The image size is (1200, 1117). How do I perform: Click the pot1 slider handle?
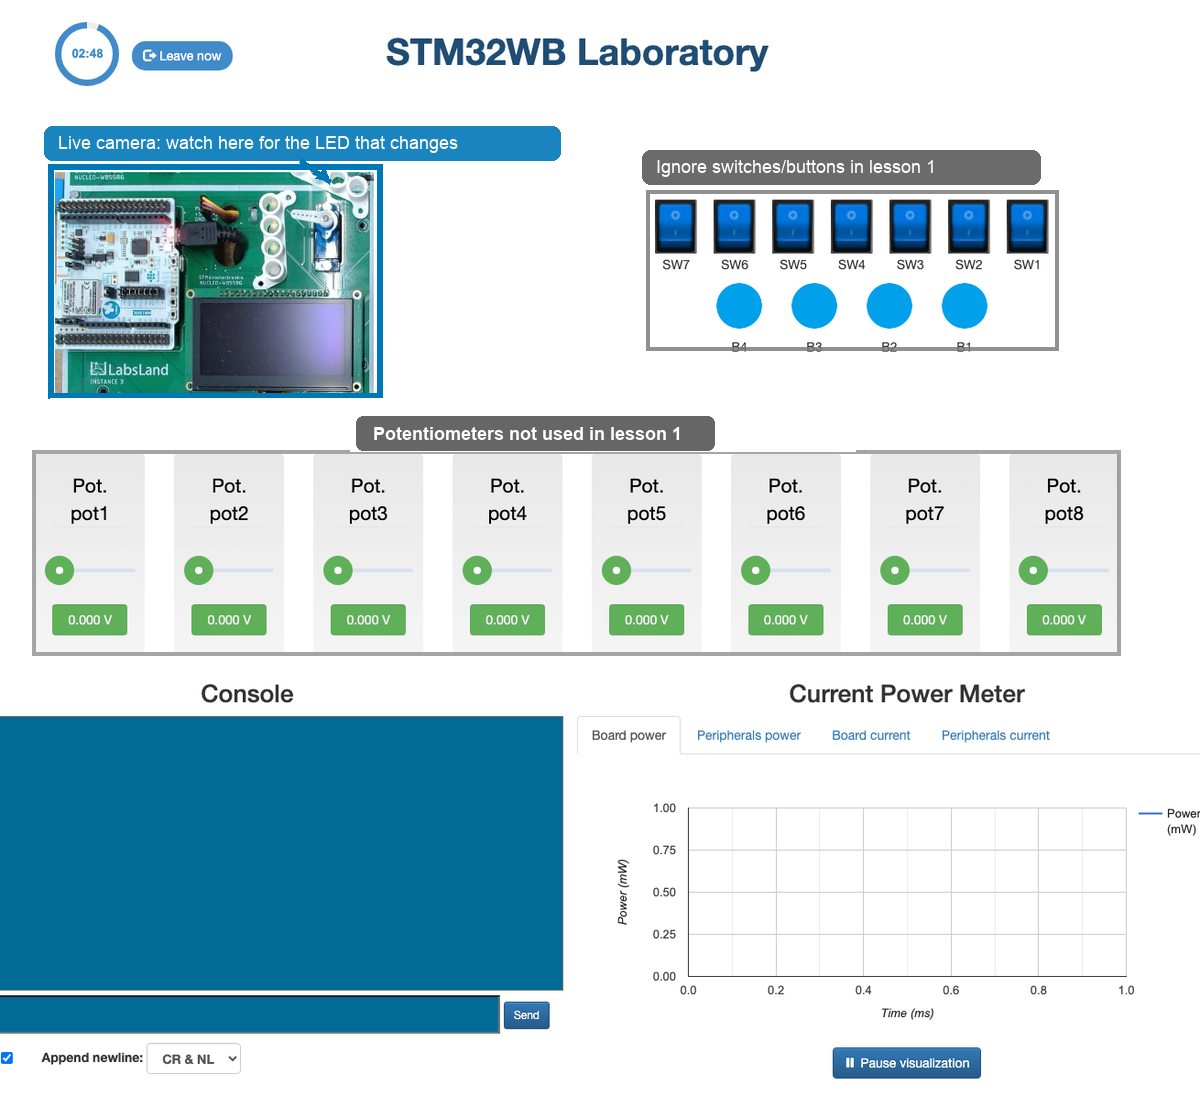point(60,571)
